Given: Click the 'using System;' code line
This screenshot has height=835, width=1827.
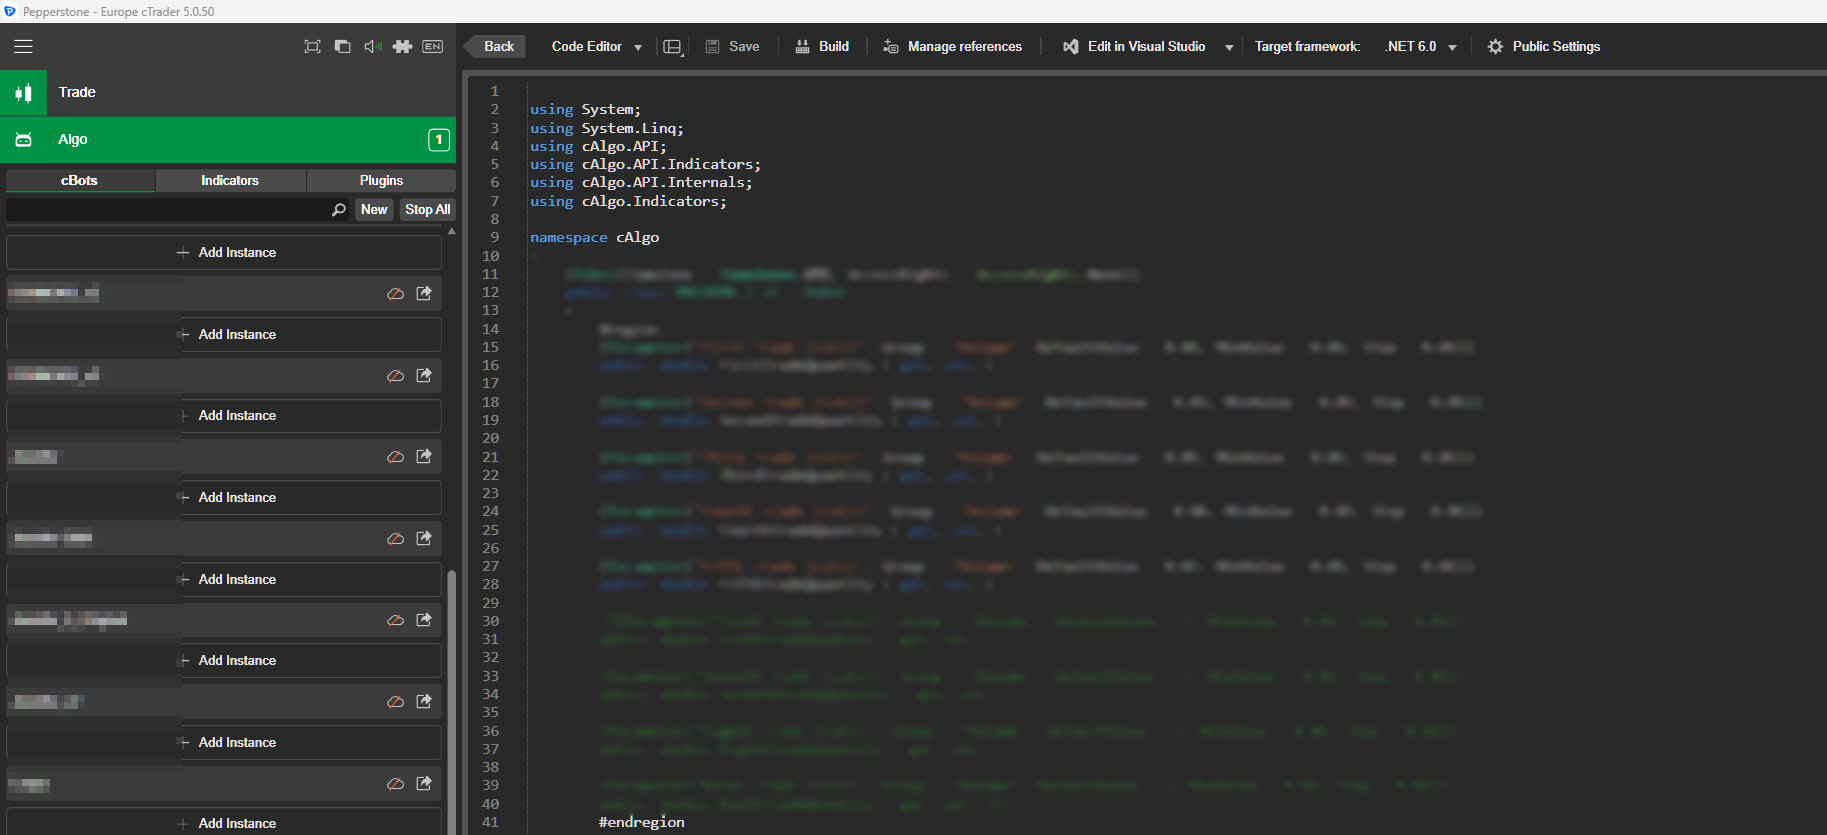Looking at the screenshot, I should (x=585, y=109).
